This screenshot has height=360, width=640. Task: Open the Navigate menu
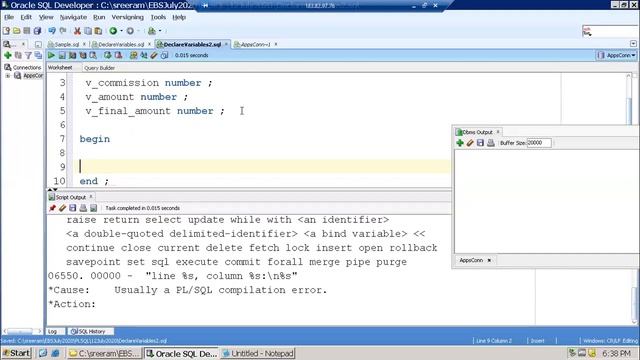click(x=73, y=17)
